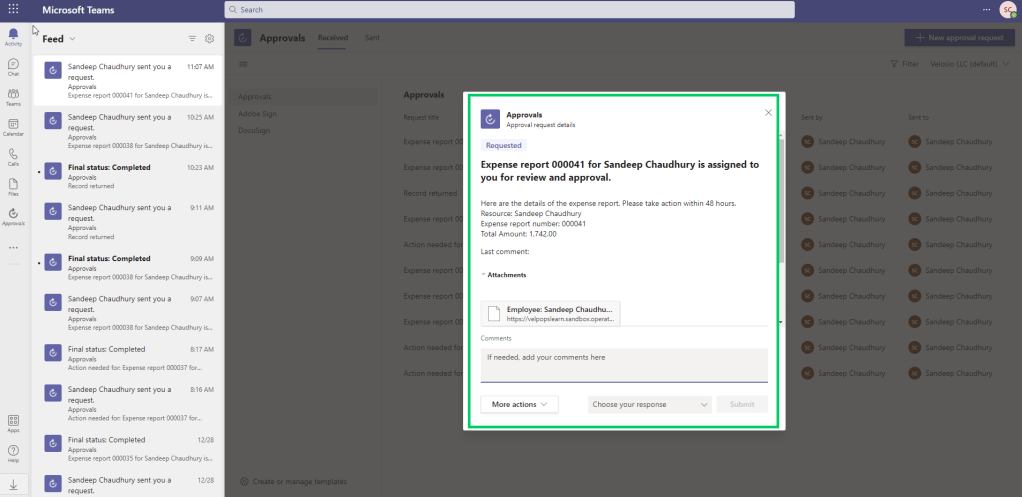Click the Feed filter icon
Screen dimensions: 1022x497
(192, 39)
